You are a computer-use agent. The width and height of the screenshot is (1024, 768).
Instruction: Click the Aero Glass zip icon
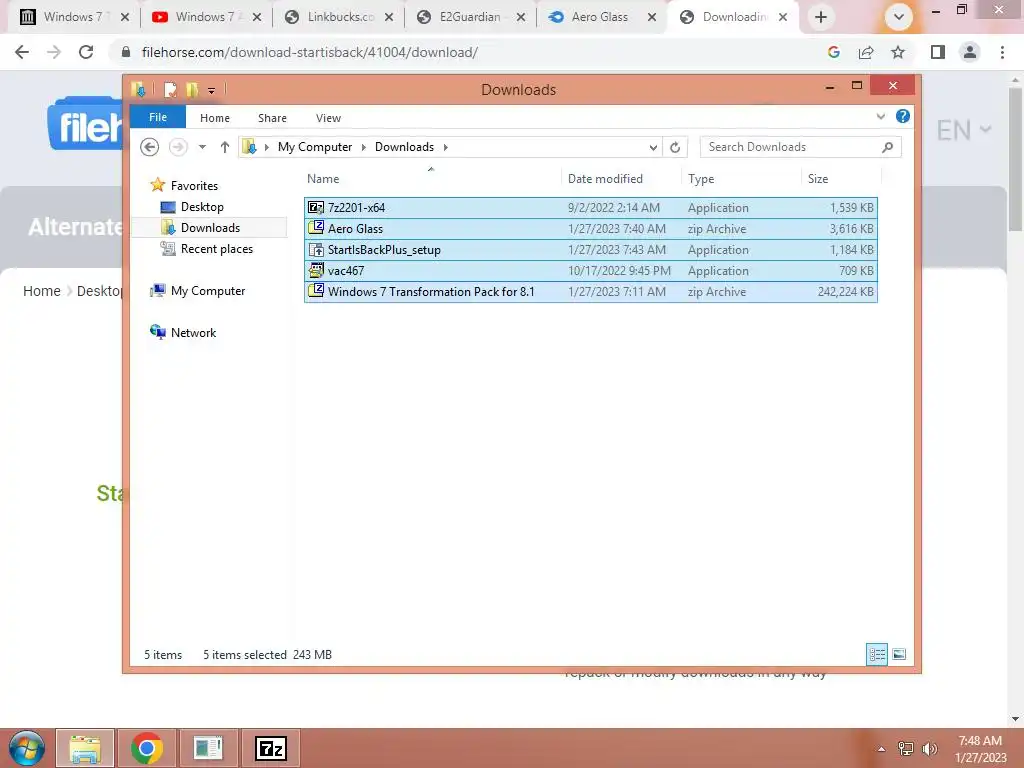316,228
